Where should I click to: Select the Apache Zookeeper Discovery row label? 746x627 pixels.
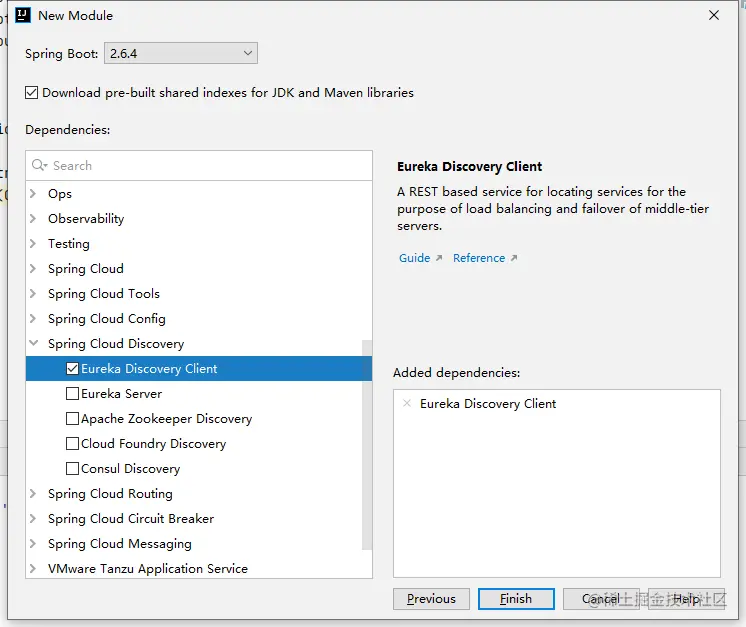tap(167, 419)
